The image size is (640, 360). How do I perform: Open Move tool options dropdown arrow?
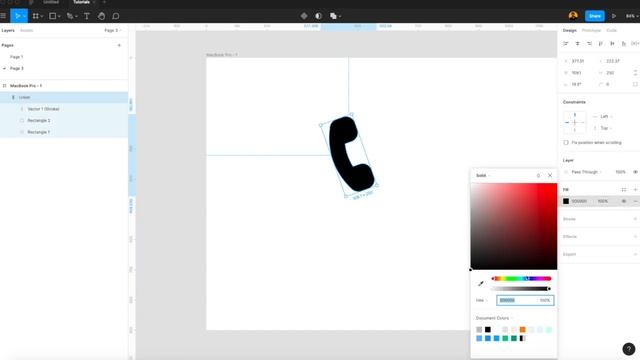[x=24, y=16]
